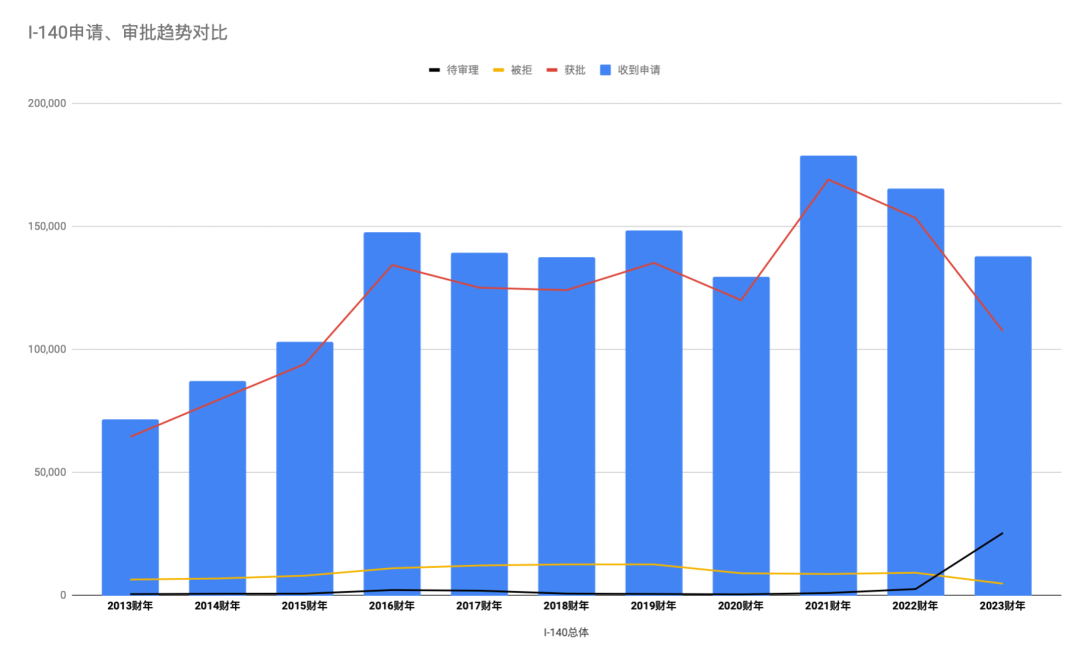Click the yellow 被拒 legend swatch
Screen dimensions: 1080x654
point(499,70)
